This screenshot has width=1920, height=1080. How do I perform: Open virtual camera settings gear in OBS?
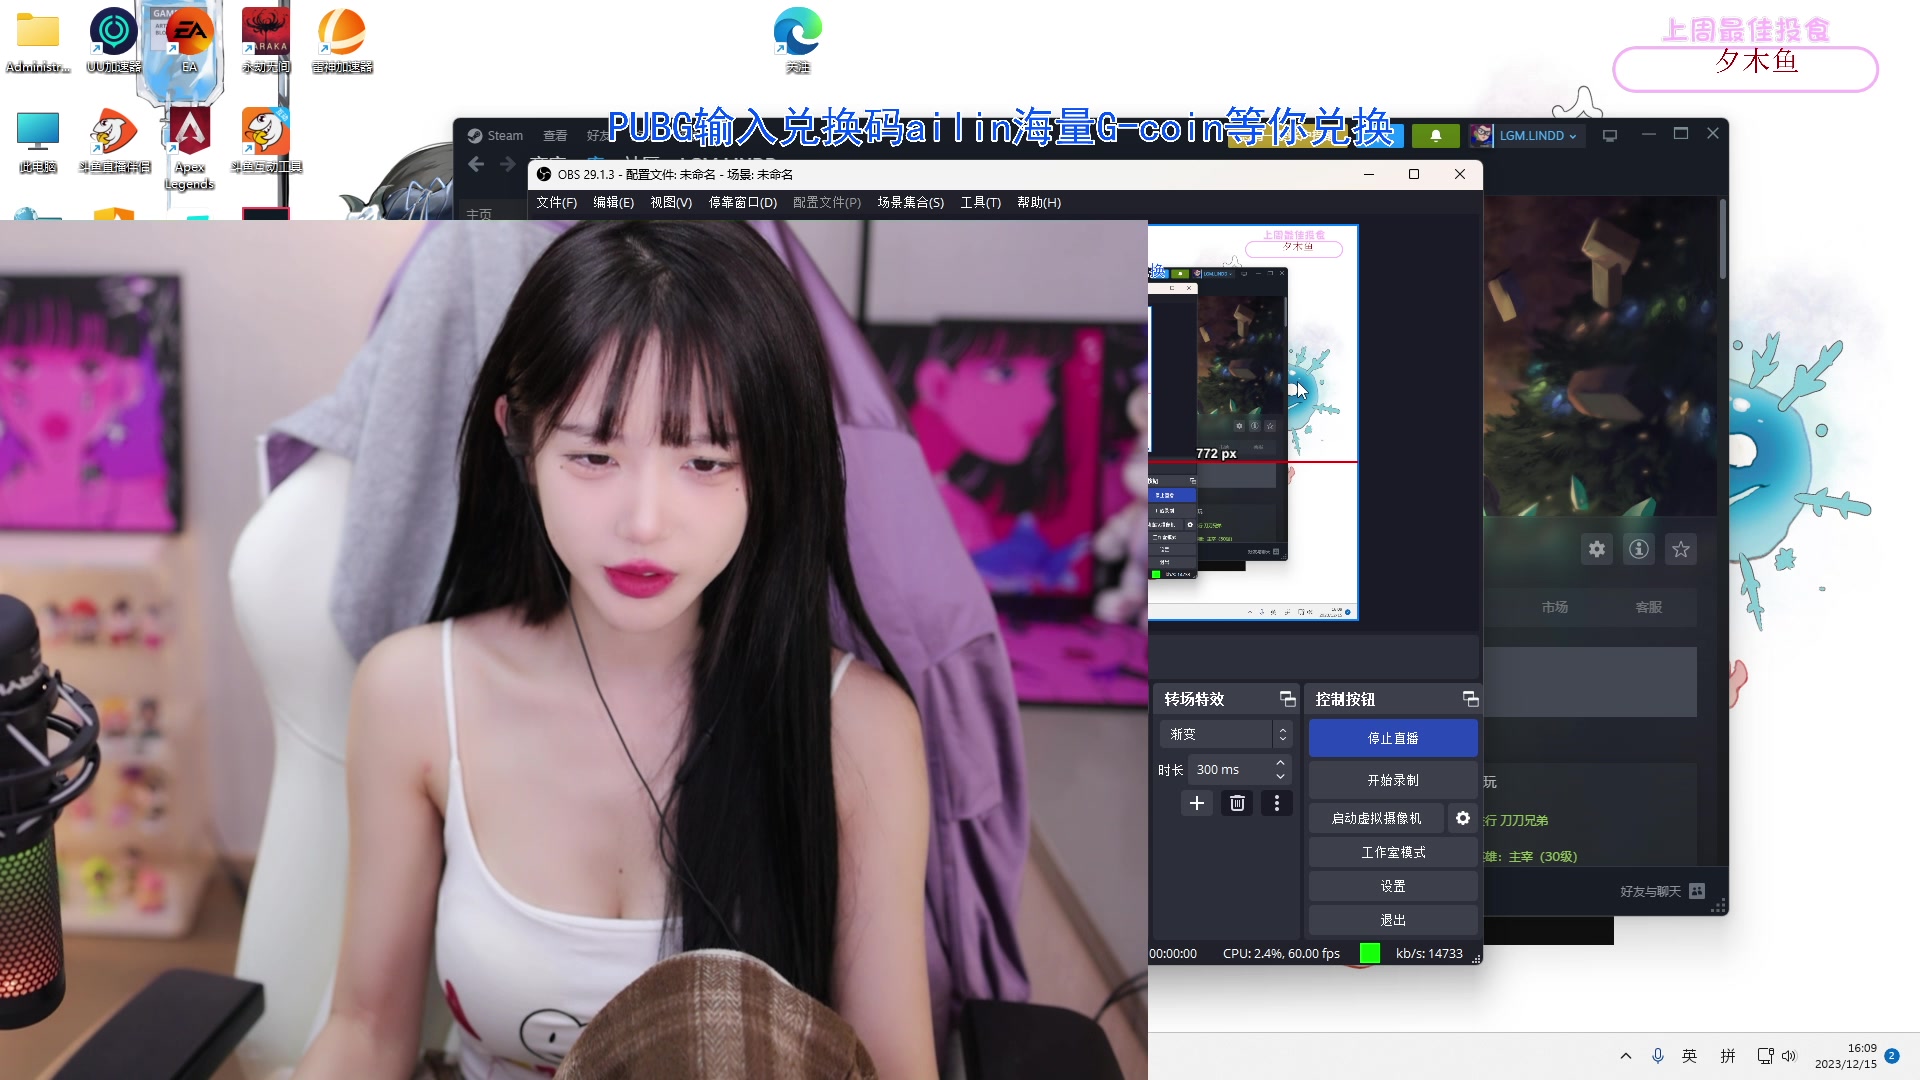click(1463, 818)
